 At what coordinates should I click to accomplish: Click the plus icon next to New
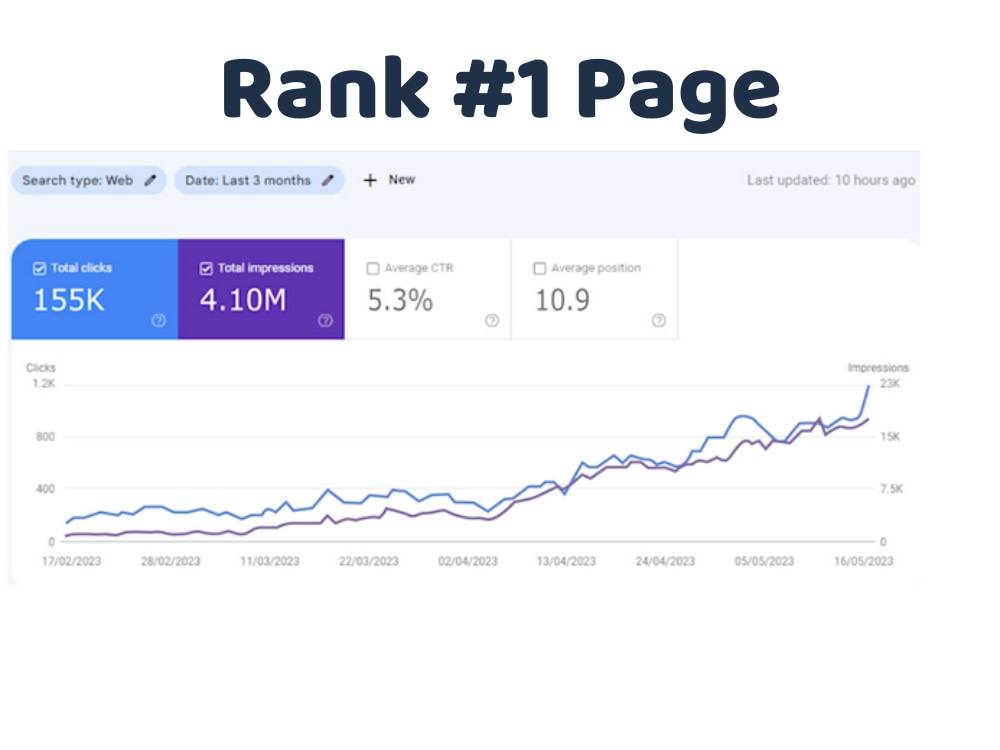[x=370, y=180]
